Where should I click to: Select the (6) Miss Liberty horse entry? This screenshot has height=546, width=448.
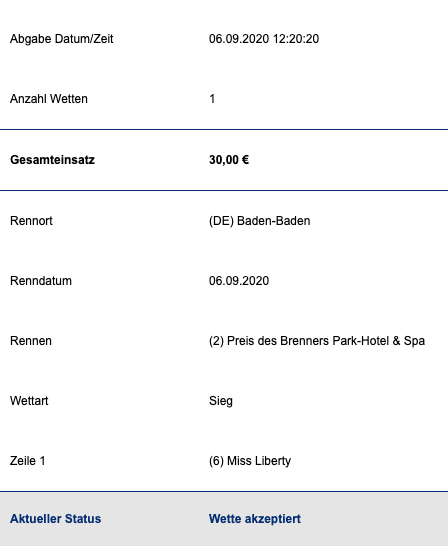coord(250,461)
